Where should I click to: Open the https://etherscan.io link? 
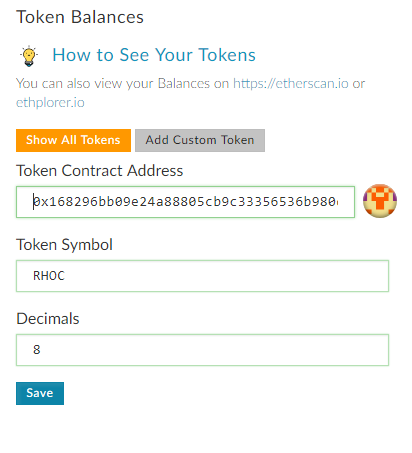pos(291,83)
